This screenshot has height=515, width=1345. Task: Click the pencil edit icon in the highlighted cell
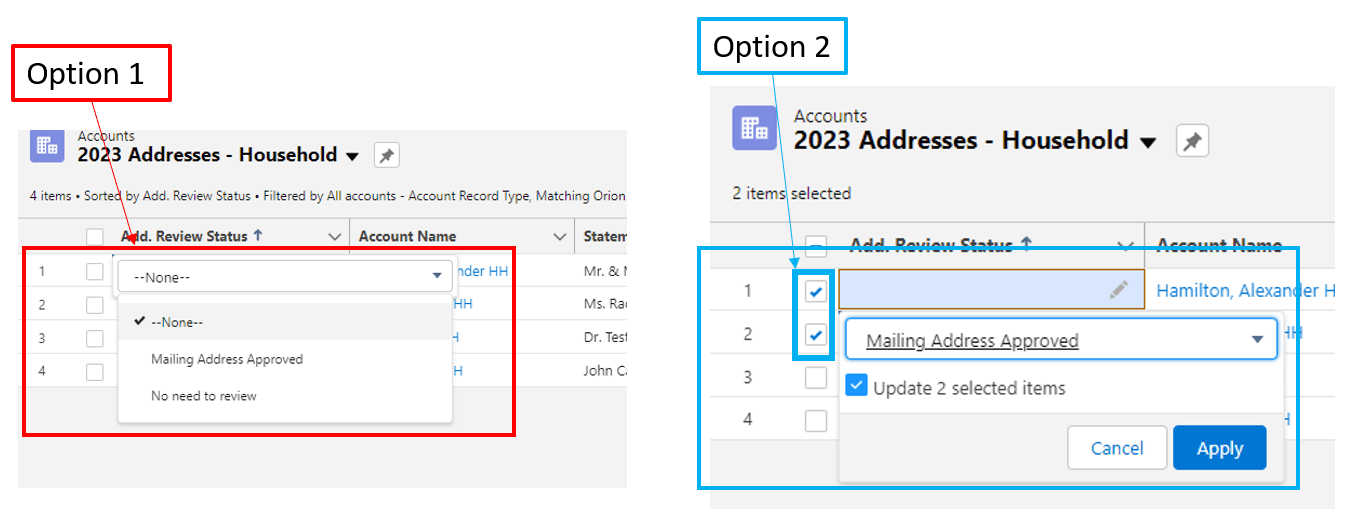[x=1118, y=290]
